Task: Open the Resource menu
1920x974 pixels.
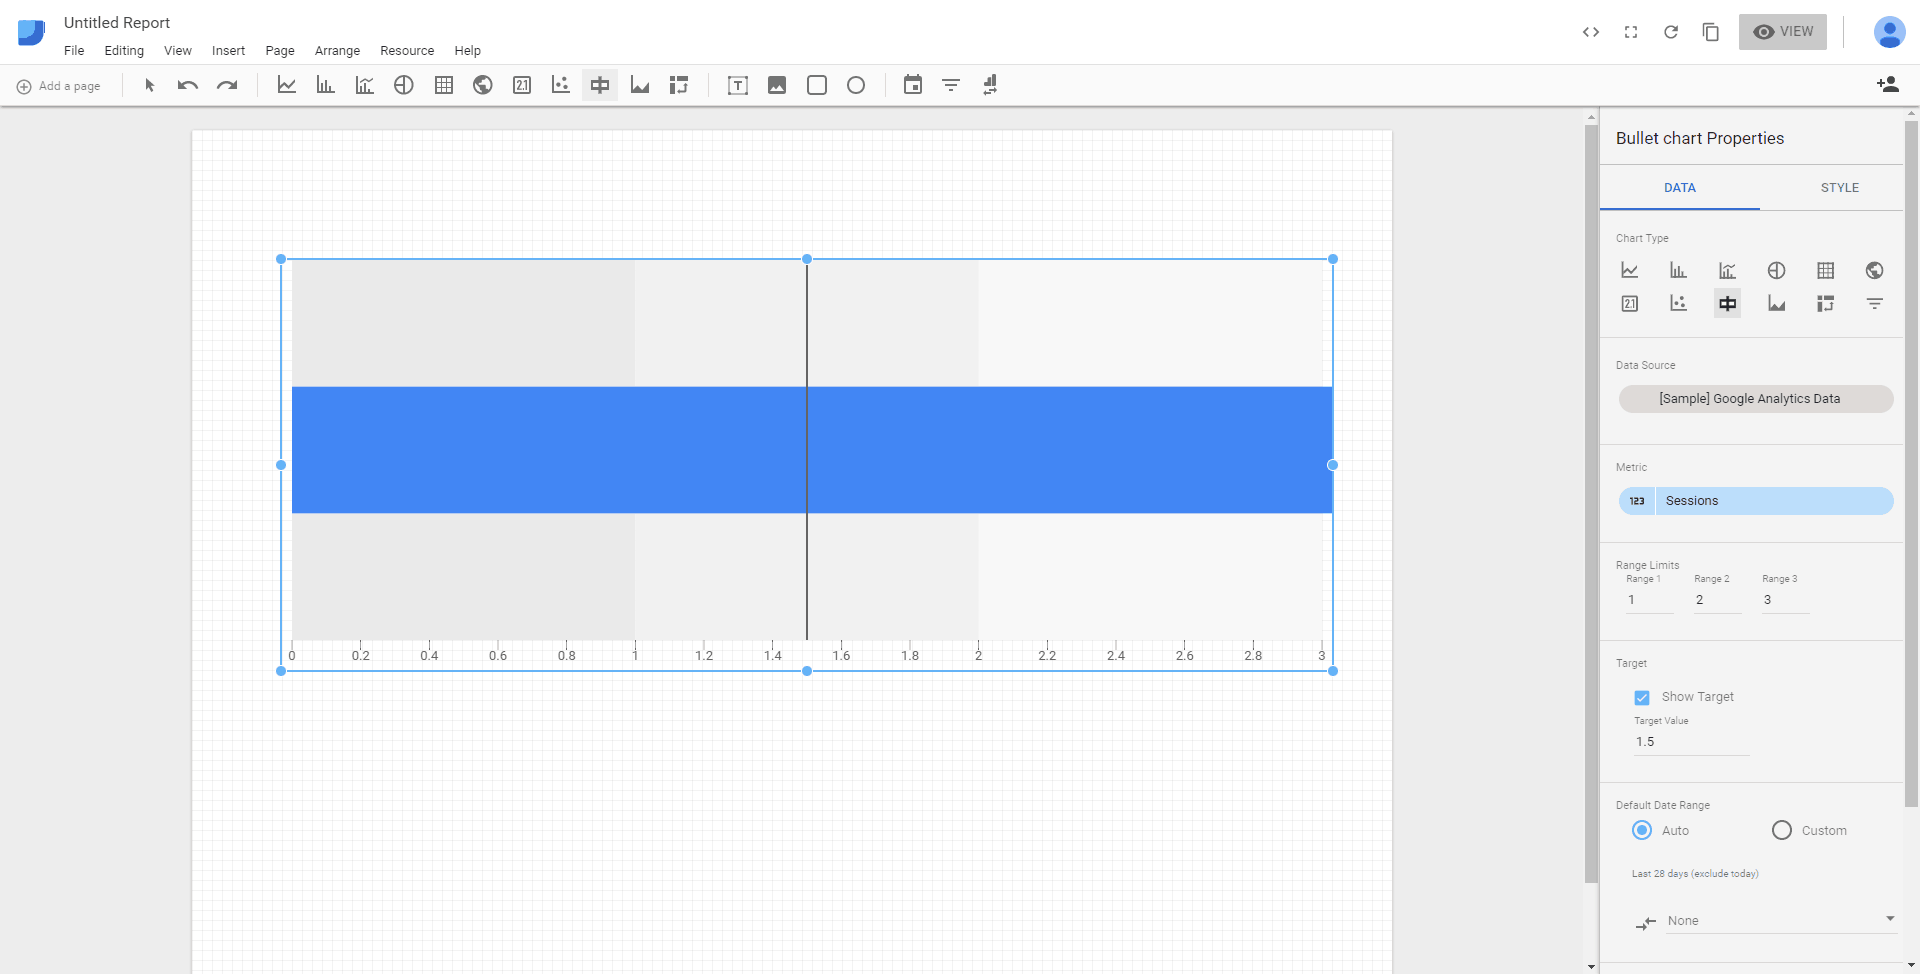Action: point(406,50)
